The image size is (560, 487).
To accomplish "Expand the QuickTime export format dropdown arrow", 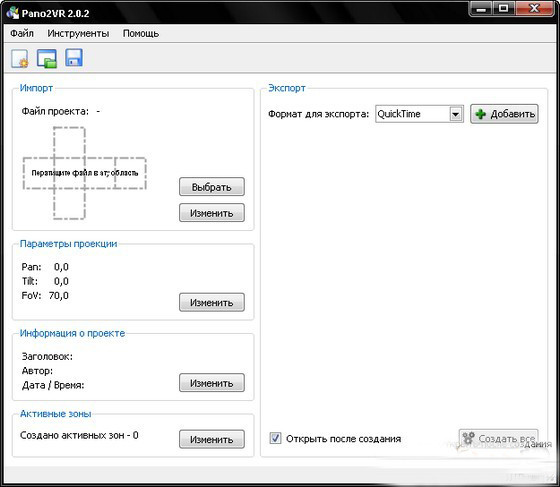I will click(x=455, y=114).
